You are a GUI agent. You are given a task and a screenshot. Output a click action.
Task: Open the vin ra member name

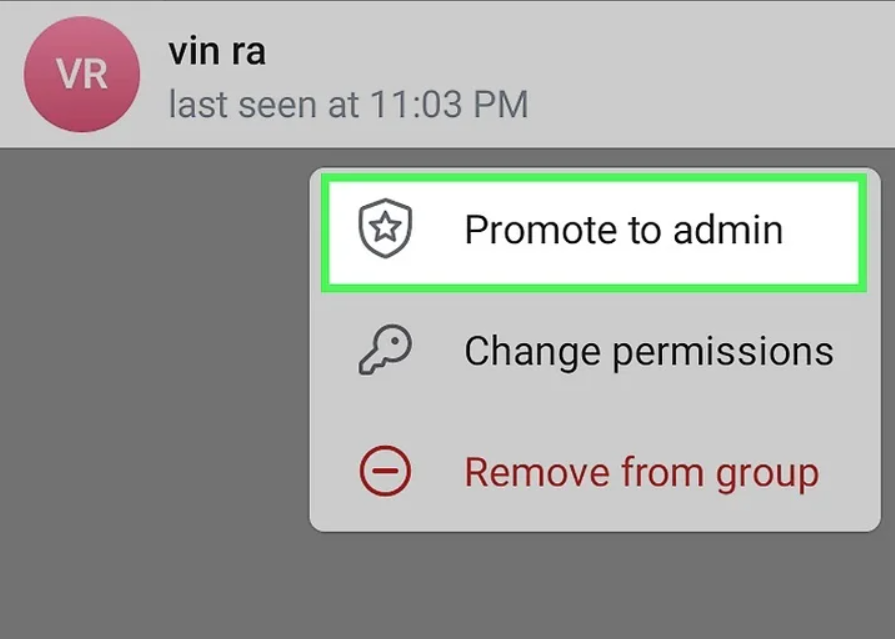(217, 51)
